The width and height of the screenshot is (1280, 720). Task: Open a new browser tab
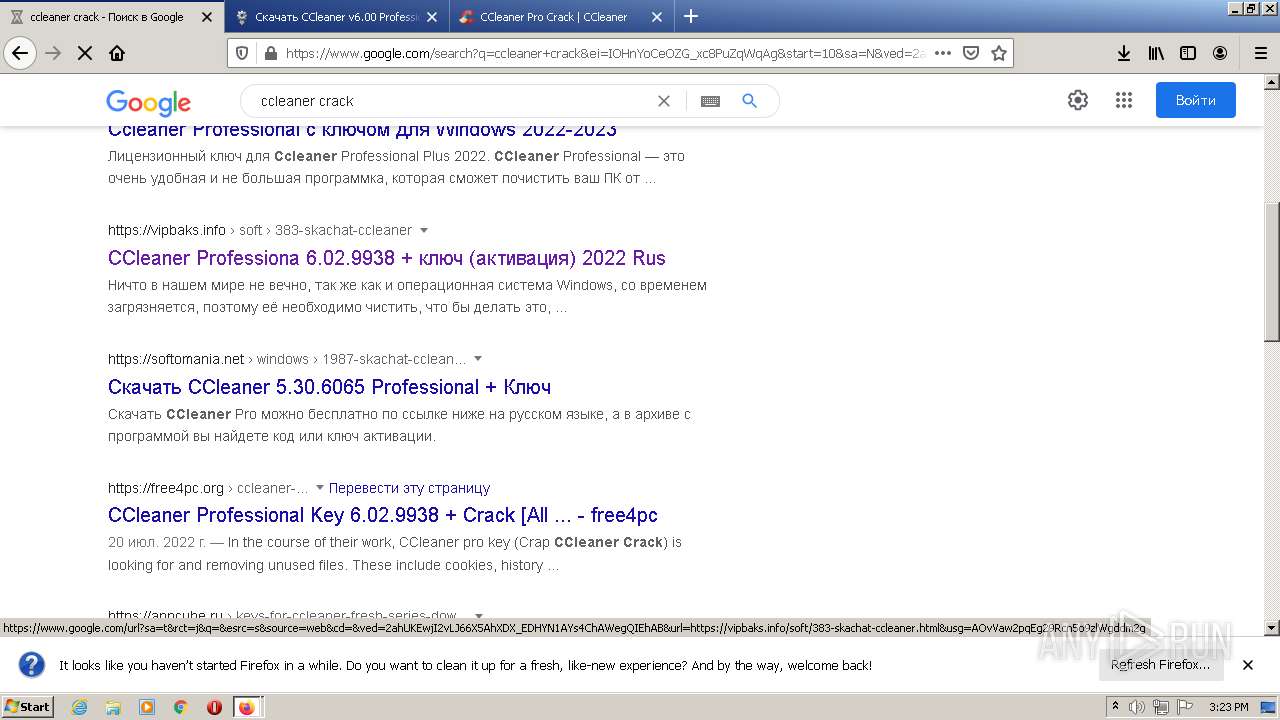pos(691,16)
